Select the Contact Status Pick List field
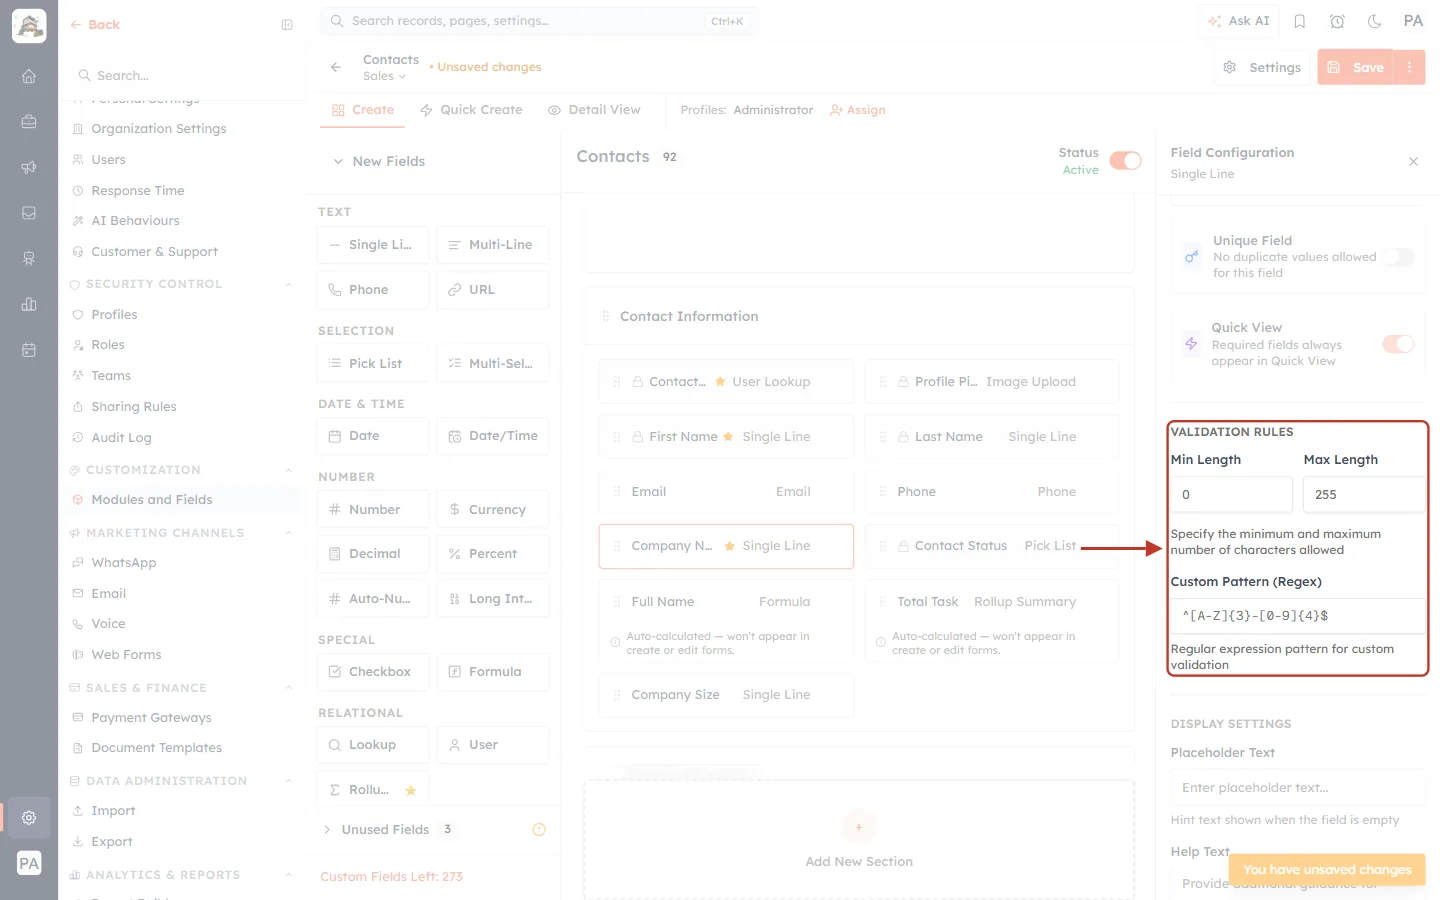Screen dimensions: 1440x900 [992, 546]
